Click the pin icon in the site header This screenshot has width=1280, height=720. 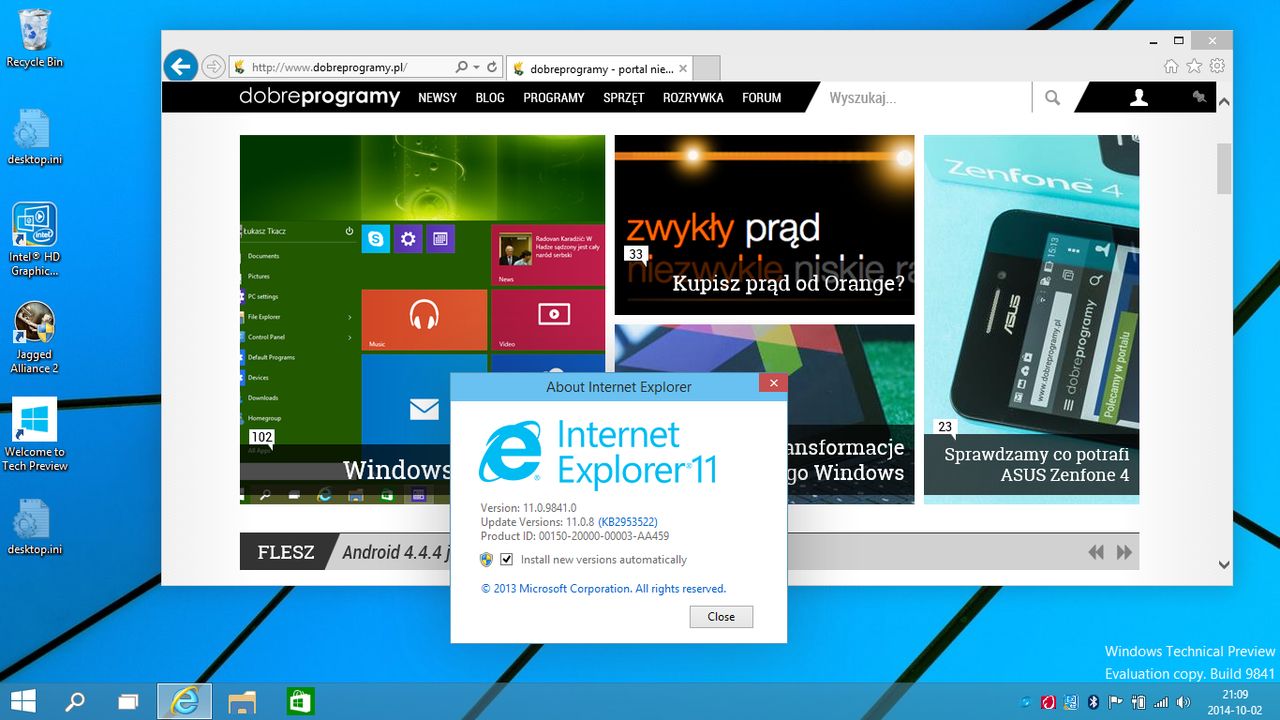click(x=1199, y=97)
